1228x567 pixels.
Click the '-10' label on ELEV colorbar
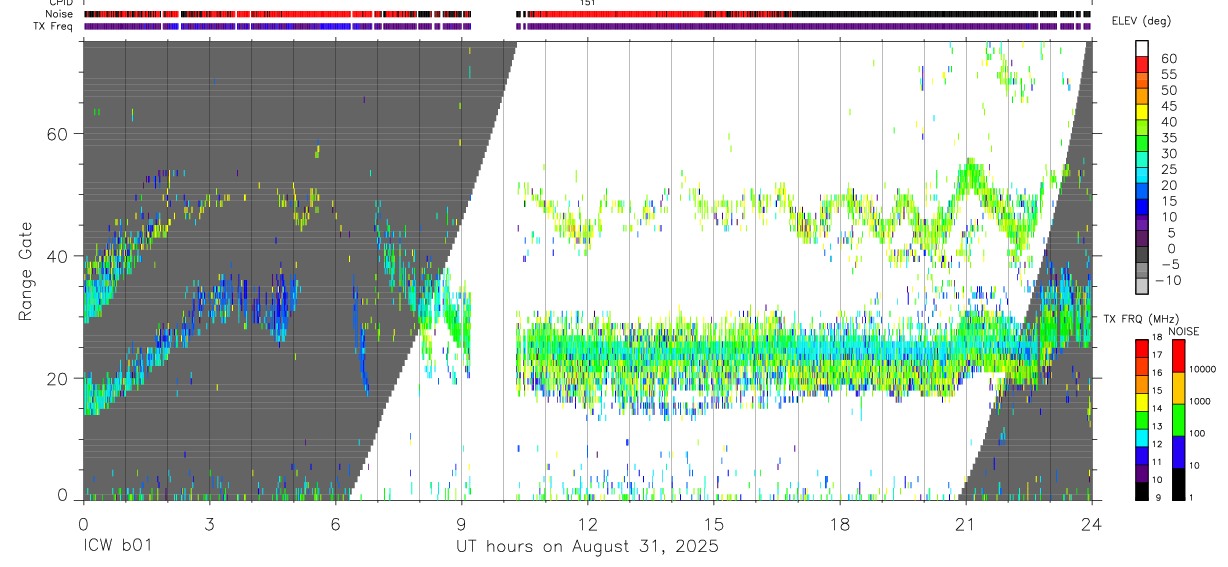(1168, 281)
